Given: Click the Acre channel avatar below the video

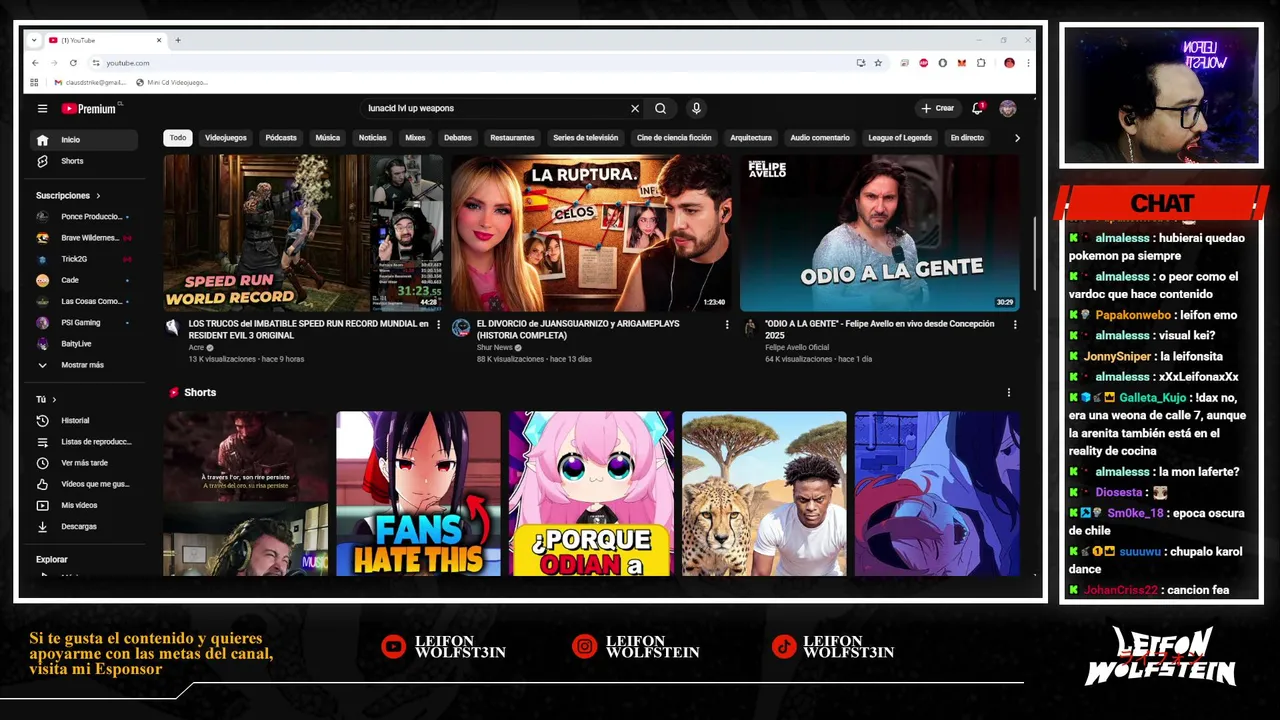Looking at the screenshot, I should [x=172, y=327].
